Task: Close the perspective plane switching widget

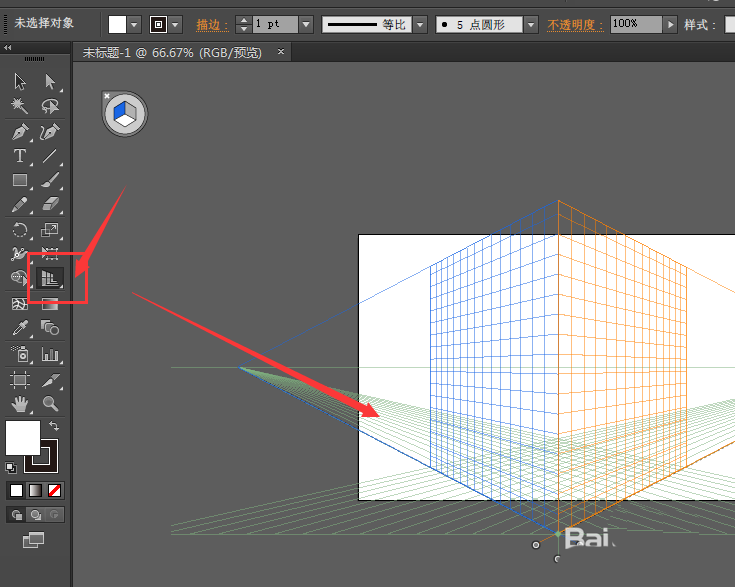Action: coord(107,96)
